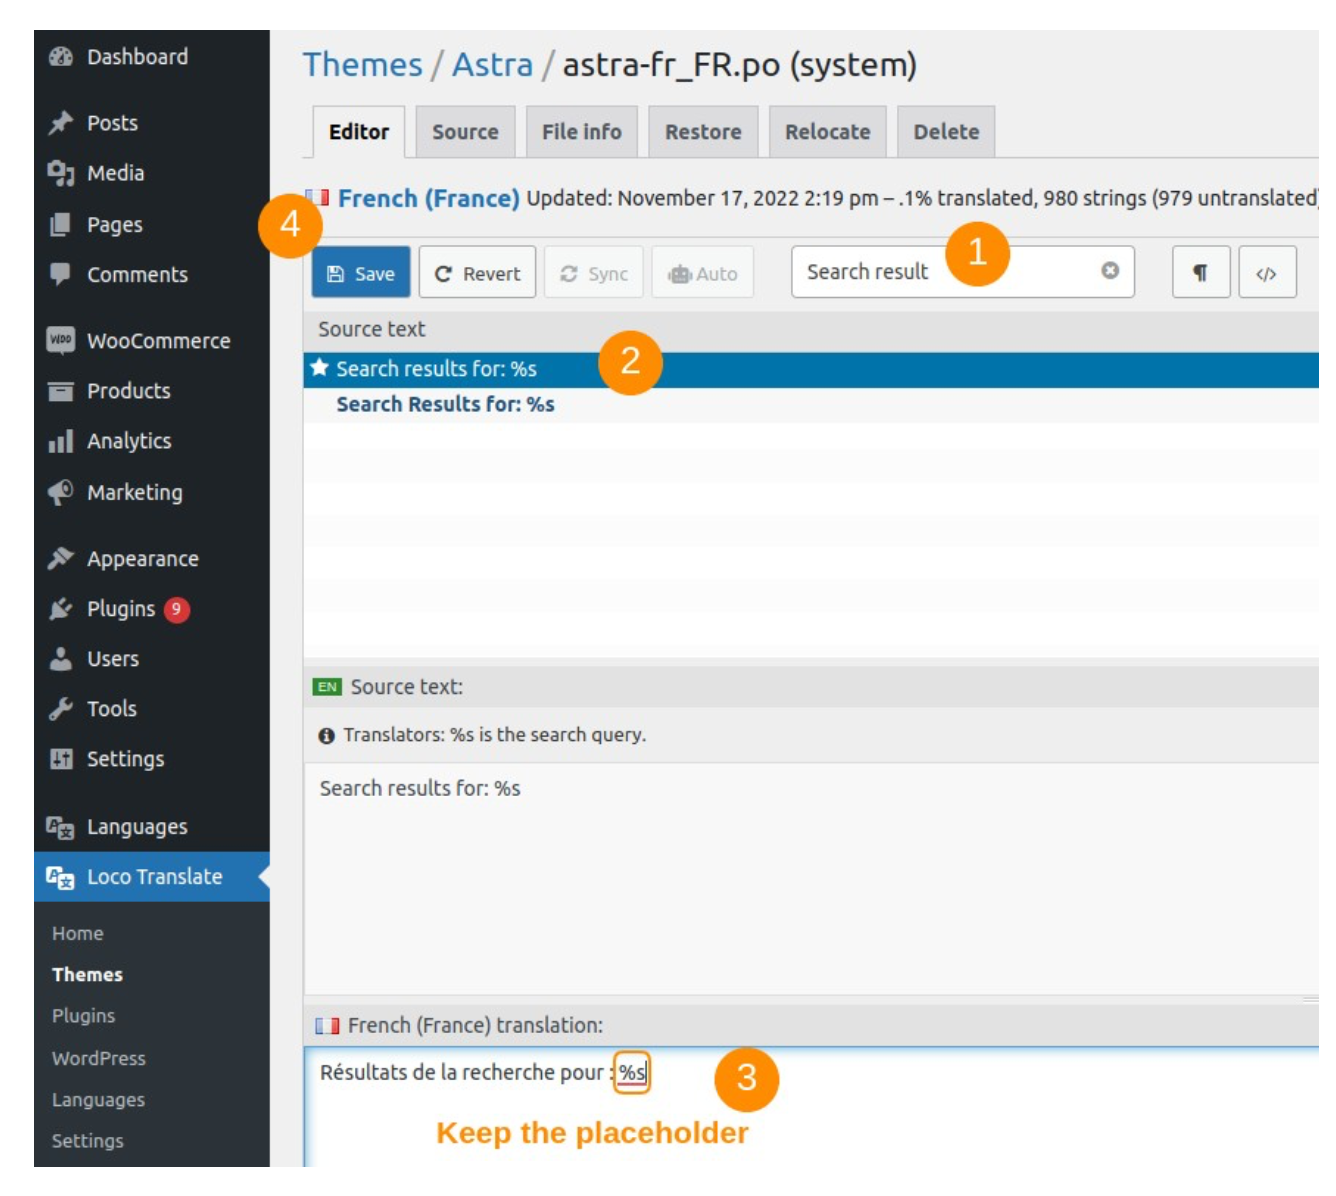Click the star on selected string row
This screenshot has width=1336, height=1196.
pos(320,368)
